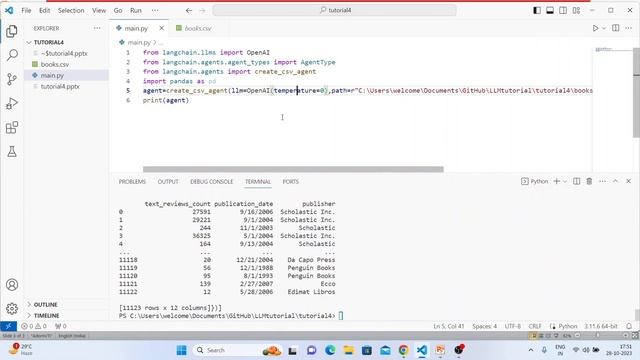Open the Search view in activity bar
Screen dimensions: 640x360
12,55
